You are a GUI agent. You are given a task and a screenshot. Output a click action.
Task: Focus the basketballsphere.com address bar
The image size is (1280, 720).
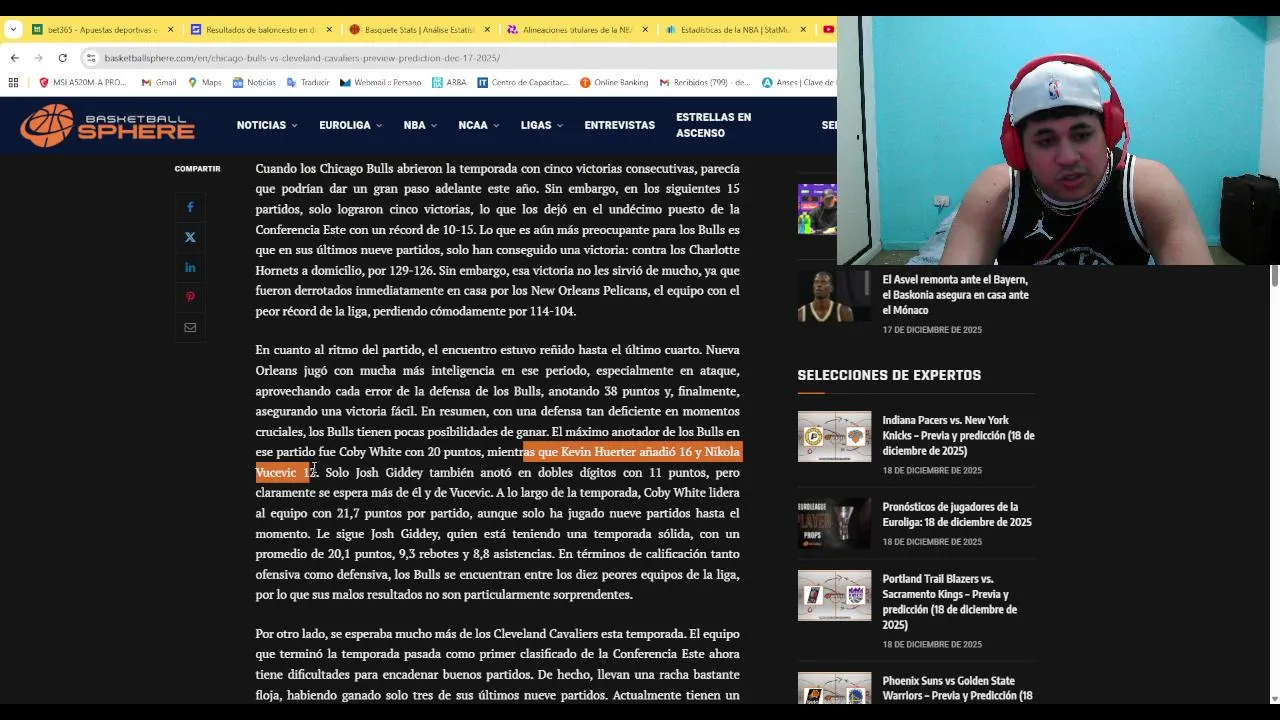(x=302, y=58)
